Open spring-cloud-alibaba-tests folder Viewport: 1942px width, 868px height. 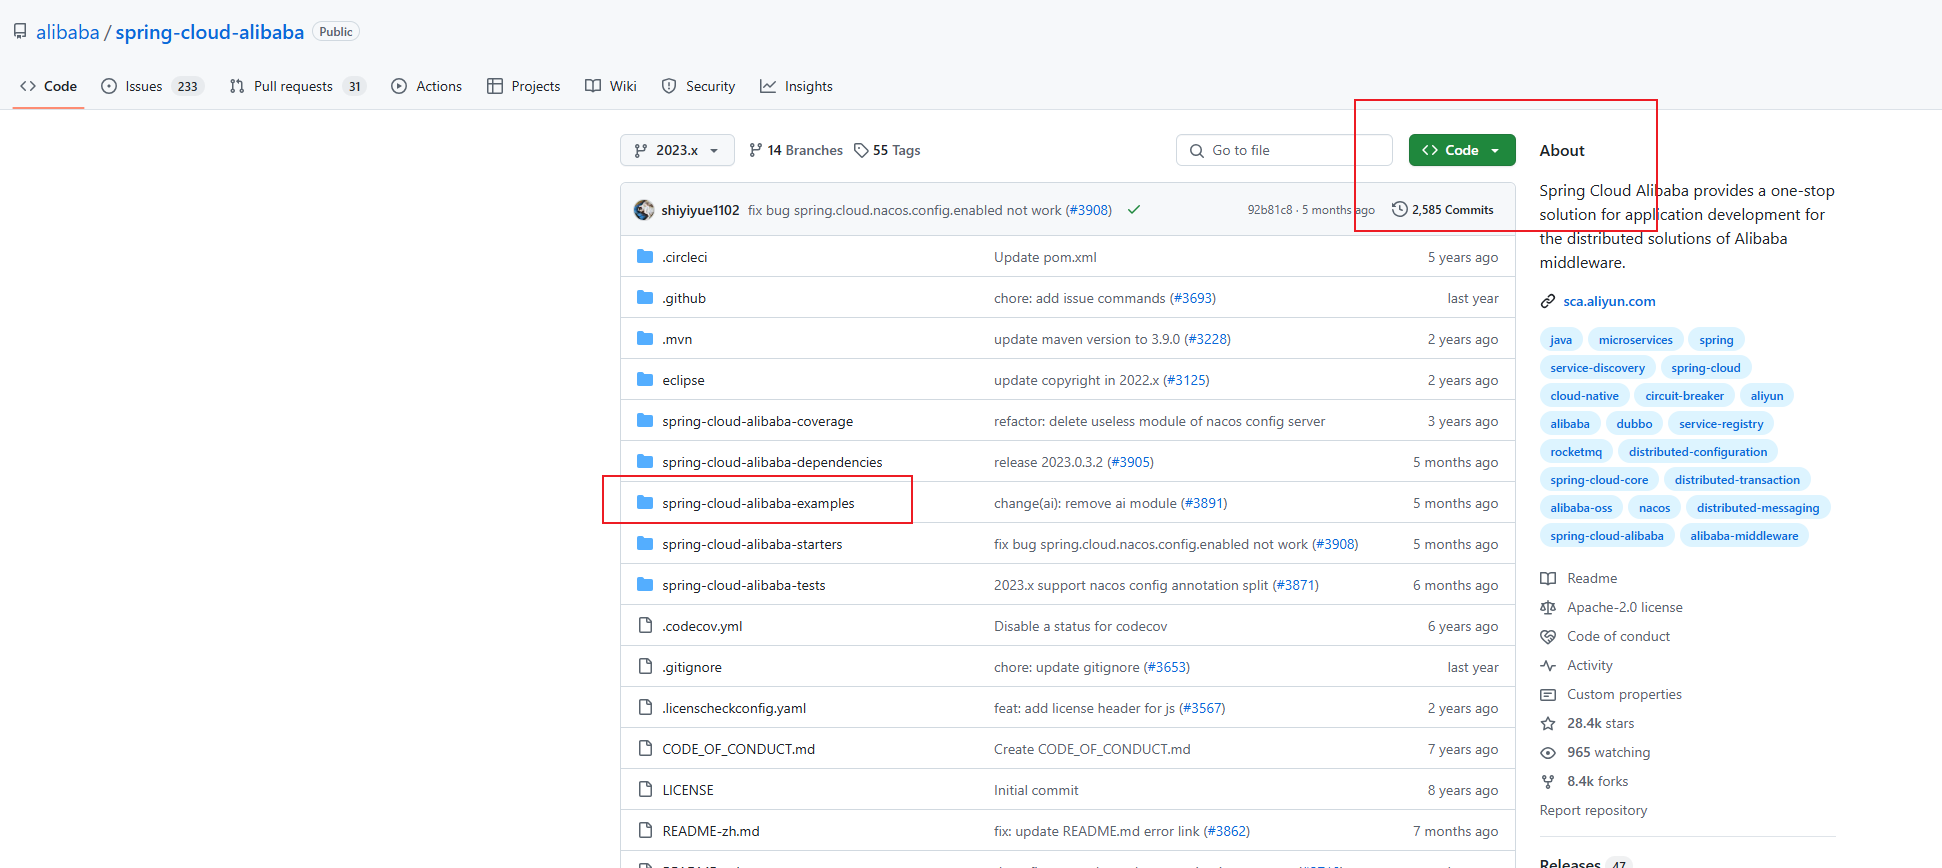point(744,585)
